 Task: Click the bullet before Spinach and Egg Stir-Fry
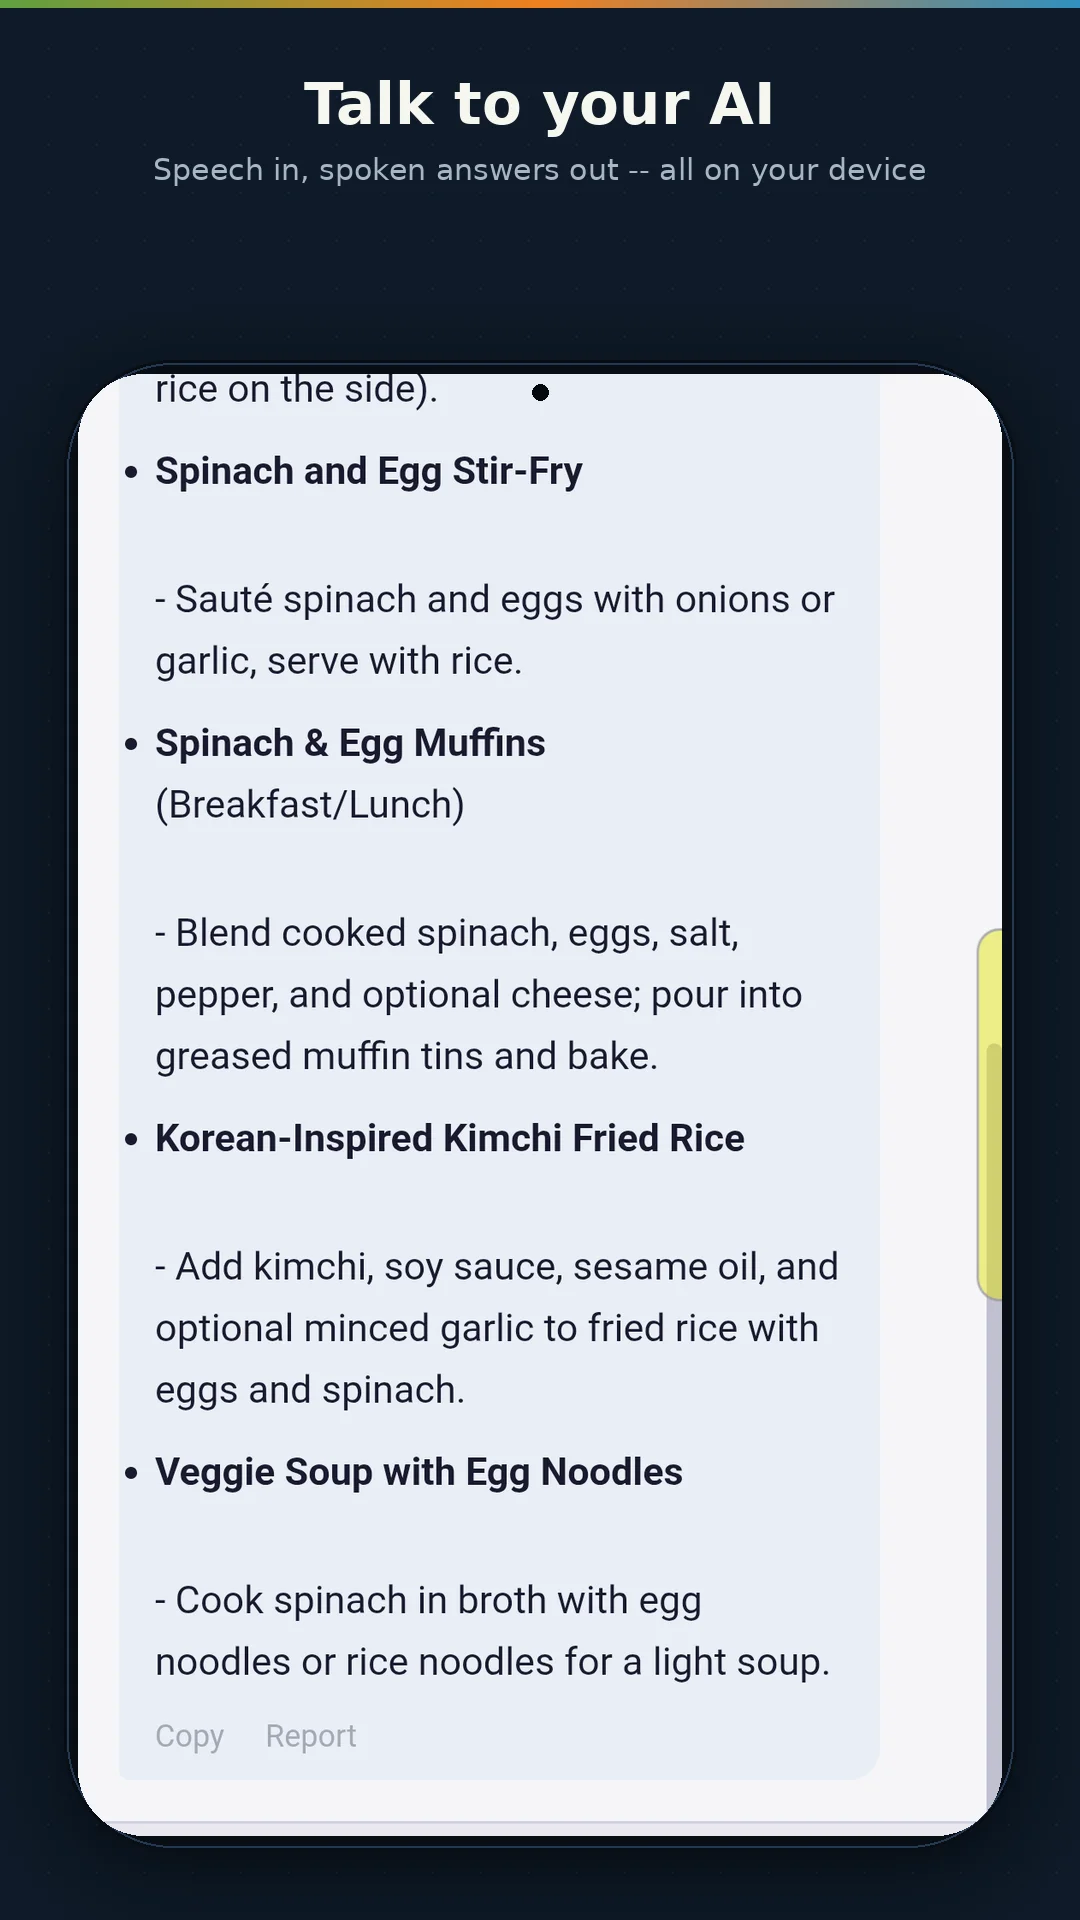click(x=131, y=472)
